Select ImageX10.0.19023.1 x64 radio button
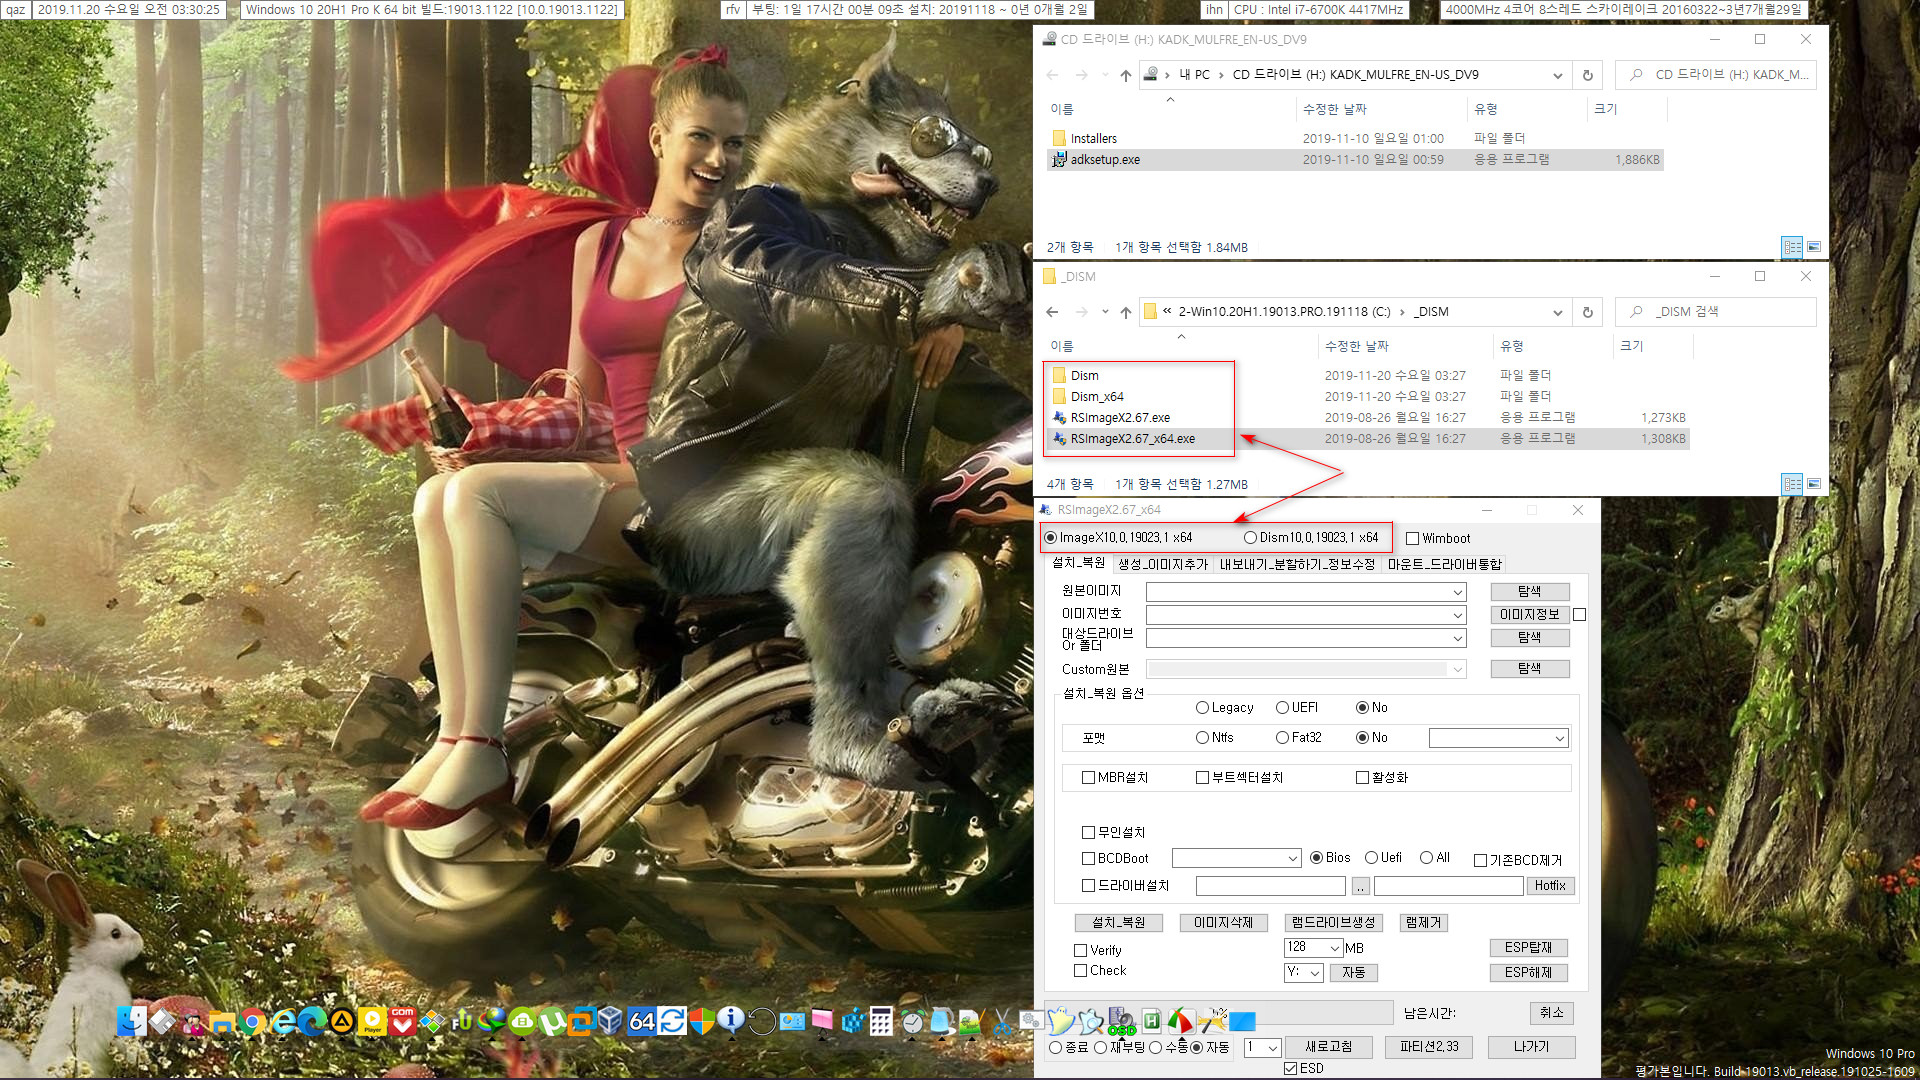The height and width of the screenshot is (1080, 1920). 1051,538
